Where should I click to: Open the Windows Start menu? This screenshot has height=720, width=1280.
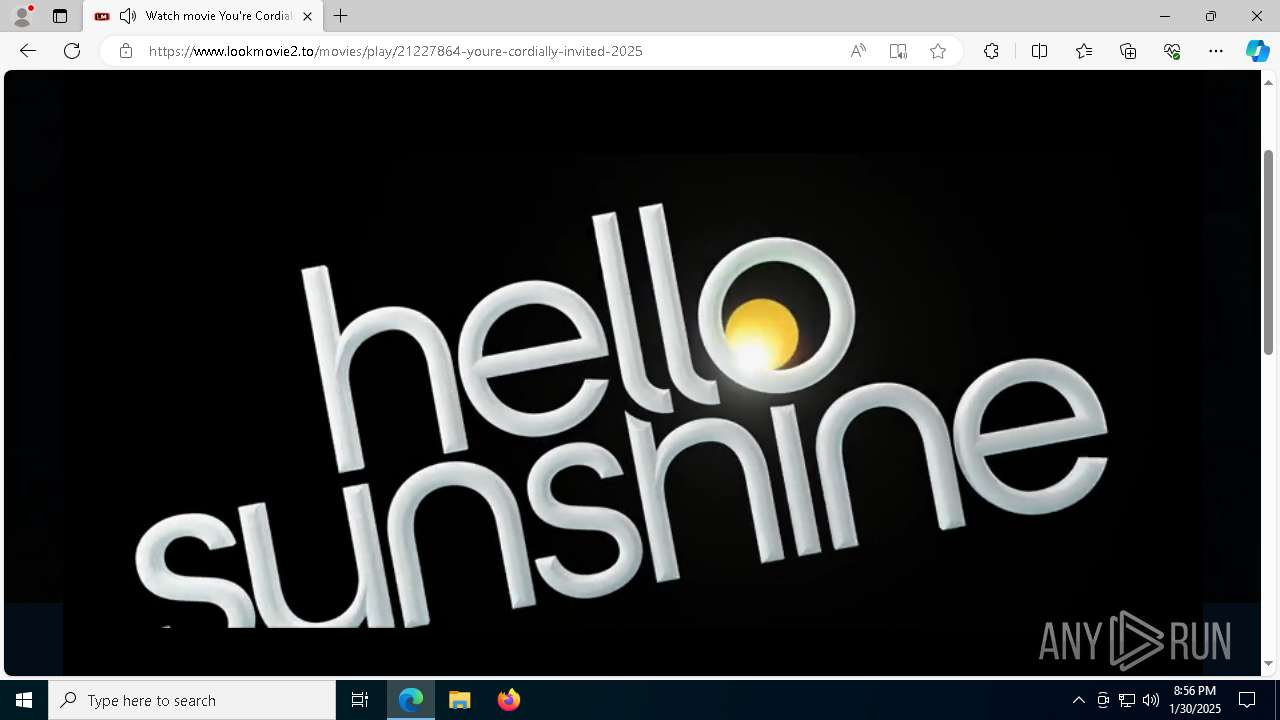coord(24,700)
